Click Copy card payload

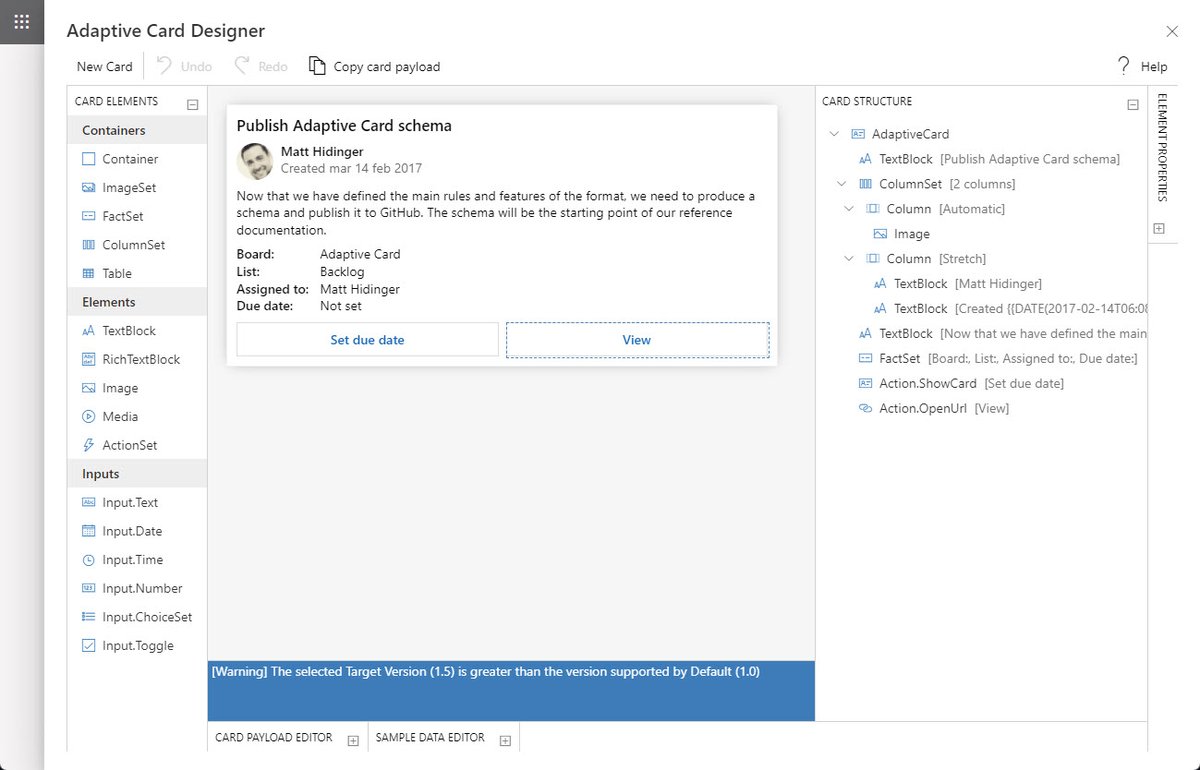click(x=374, y=66)
